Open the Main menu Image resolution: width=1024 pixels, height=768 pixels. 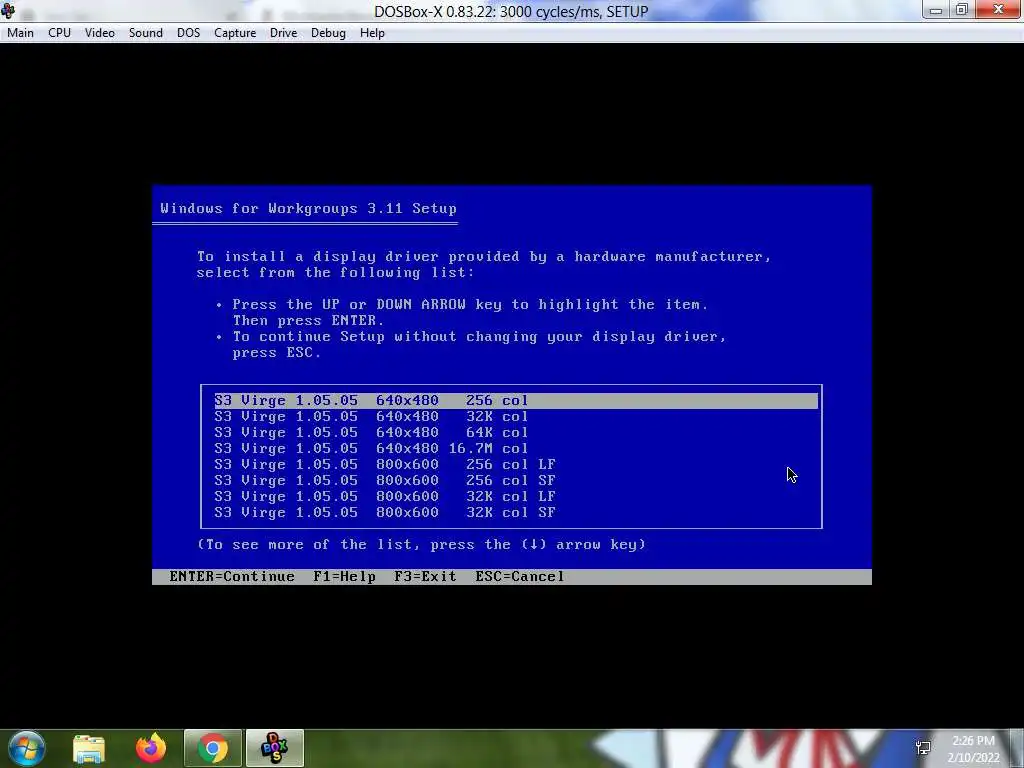point(20,33)
